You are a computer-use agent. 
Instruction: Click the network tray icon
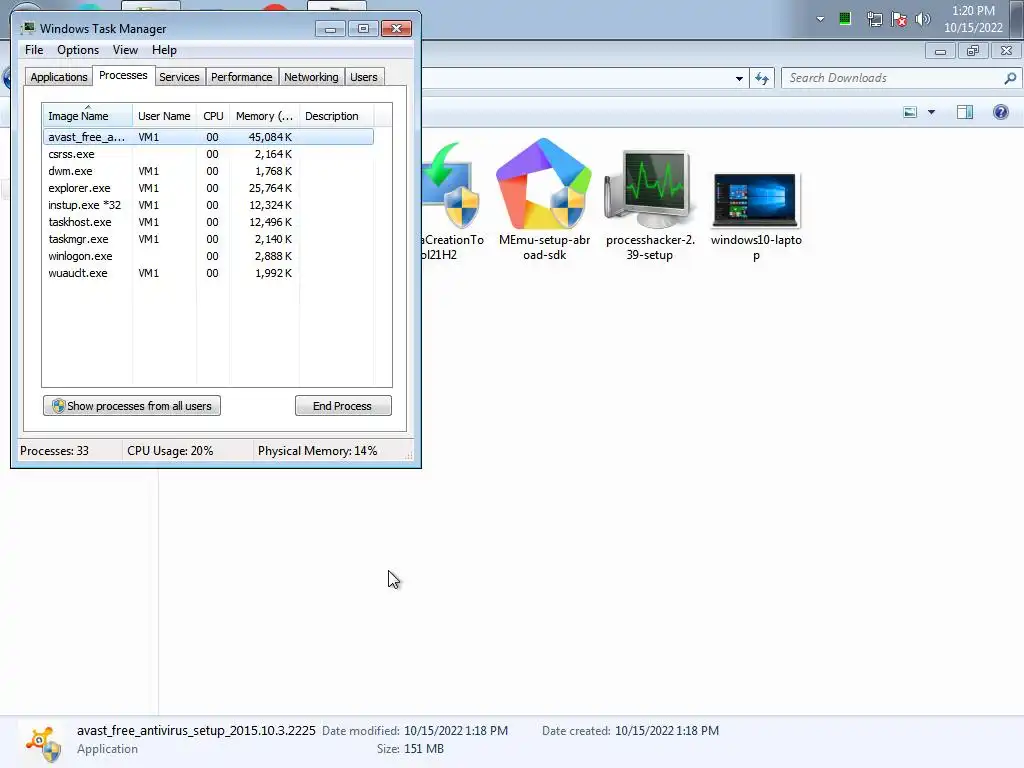coord(874,19)
